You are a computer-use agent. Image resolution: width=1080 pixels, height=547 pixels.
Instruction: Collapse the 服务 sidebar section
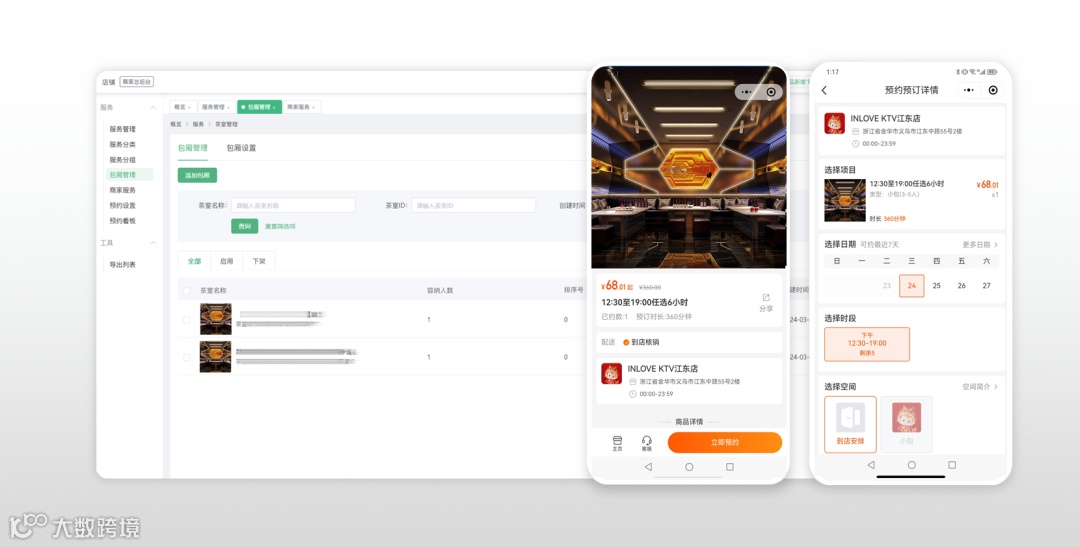[x=153, y=107]
